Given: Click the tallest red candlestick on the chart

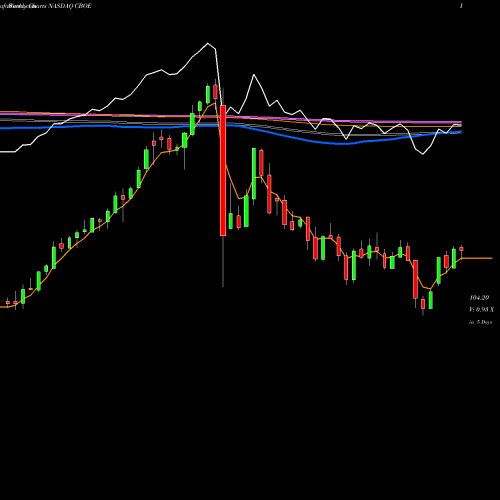Looking at the screenshot, I should 223,171.
